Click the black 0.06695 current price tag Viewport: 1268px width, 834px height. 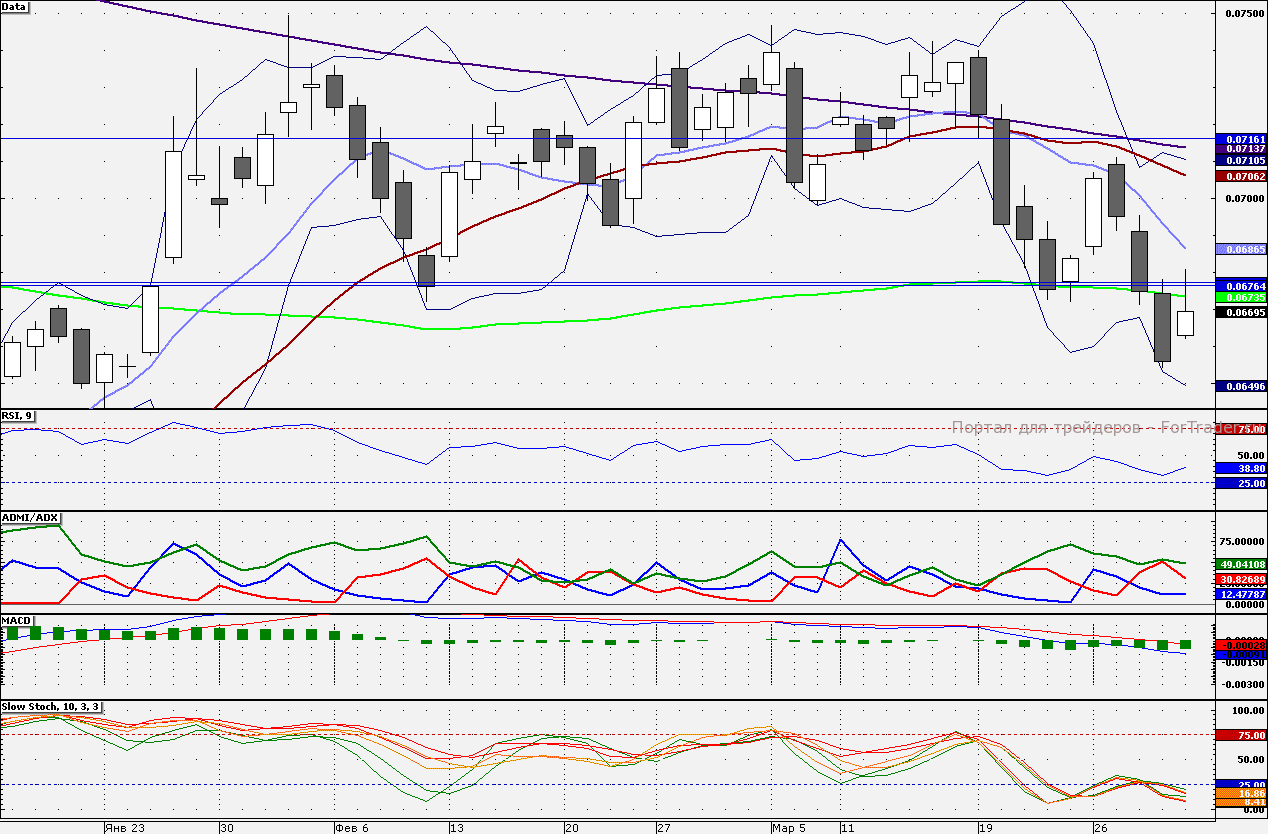(1239, 312)
